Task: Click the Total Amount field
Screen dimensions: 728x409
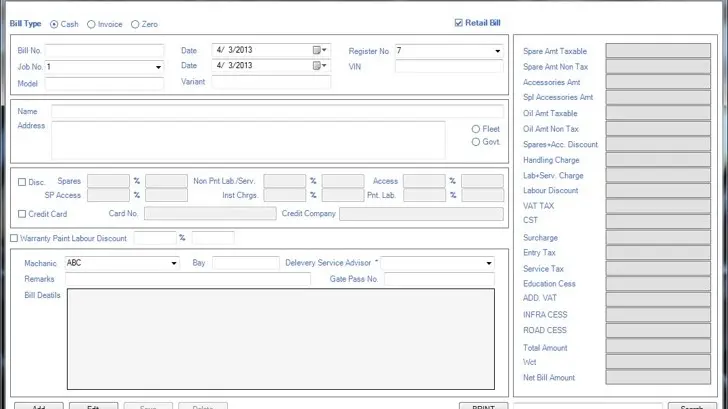Action: click(658, 346)
